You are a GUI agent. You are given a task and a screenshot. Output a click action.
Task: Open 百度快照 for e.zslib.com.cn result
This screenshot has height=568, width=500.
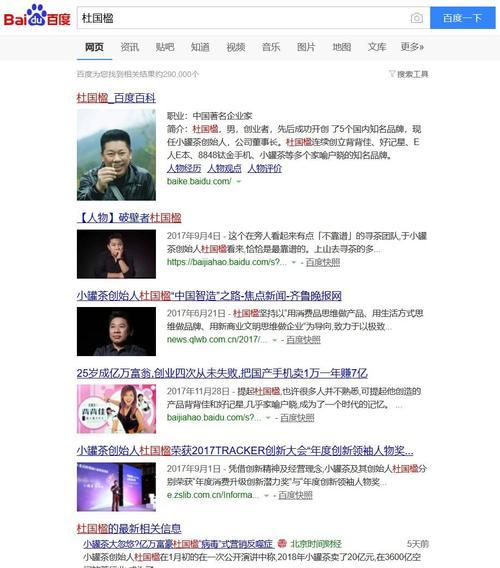pos(295,495)
